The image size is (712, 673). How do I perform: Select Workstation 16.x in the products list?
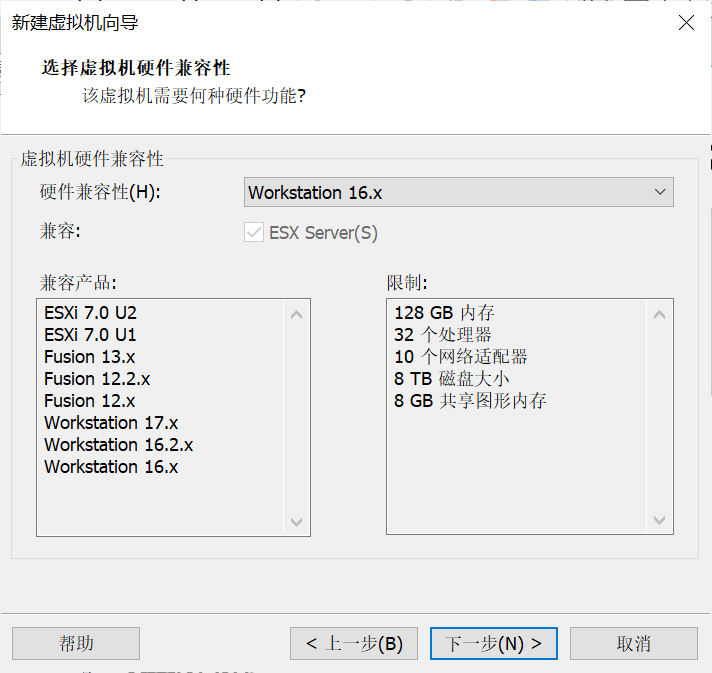pos(111,467)
